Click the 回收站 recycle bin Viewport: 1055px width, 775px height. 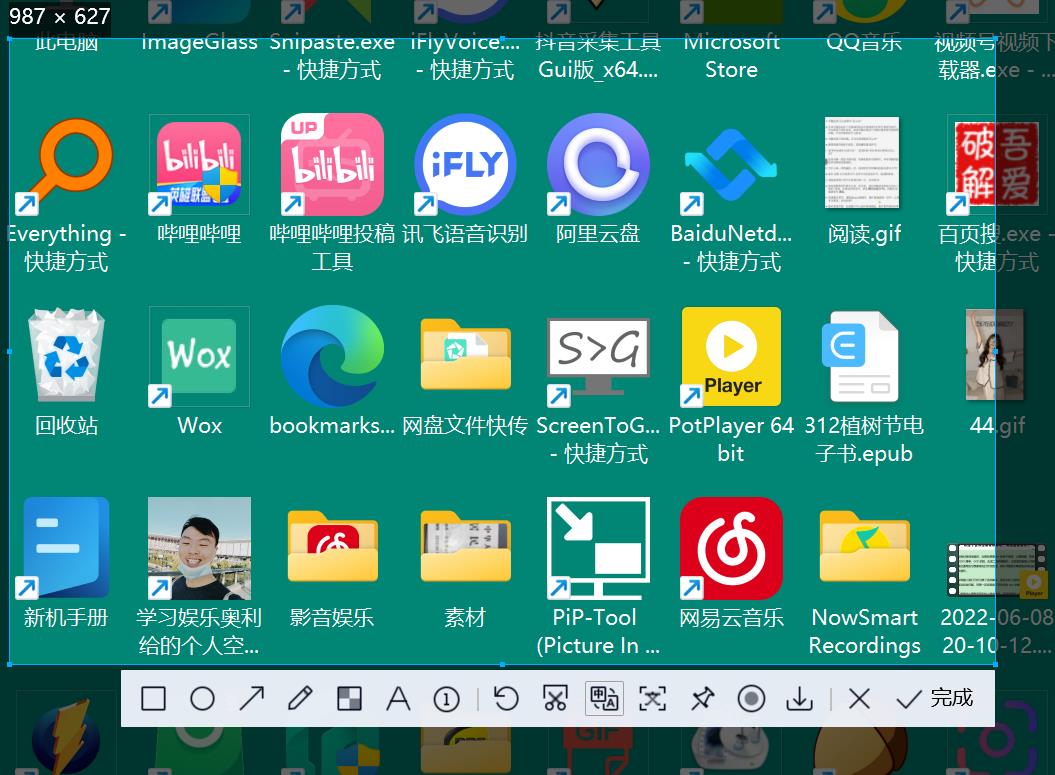coord(66,356)
